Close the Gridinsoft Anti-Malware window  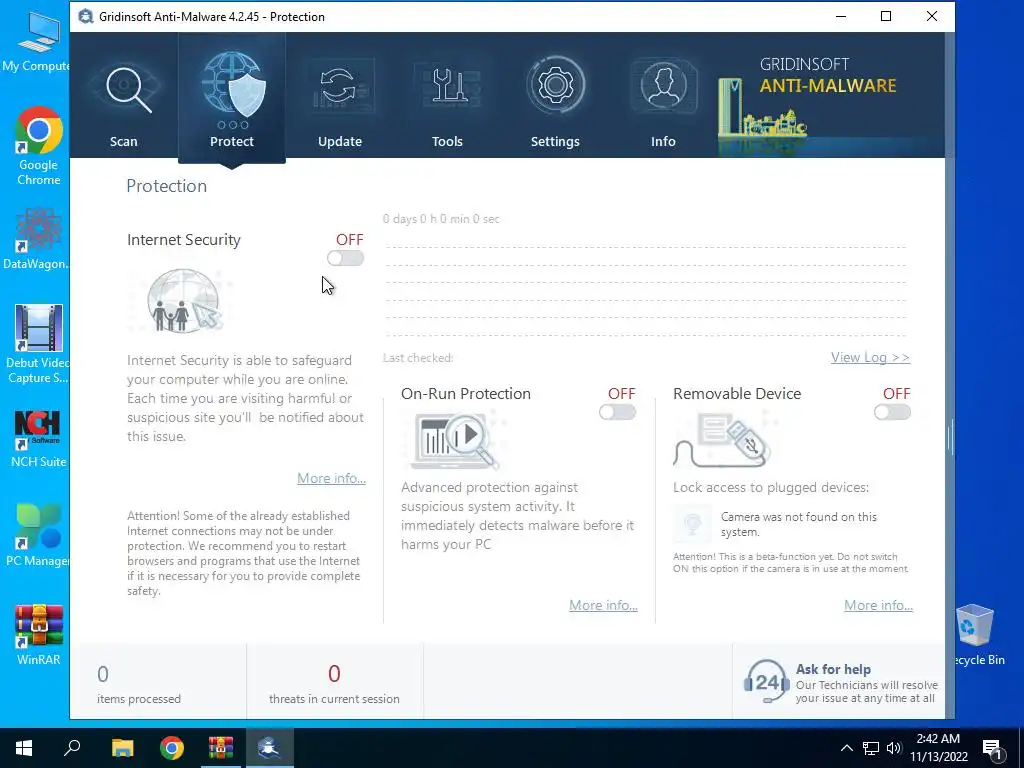[x=932, y=16]
